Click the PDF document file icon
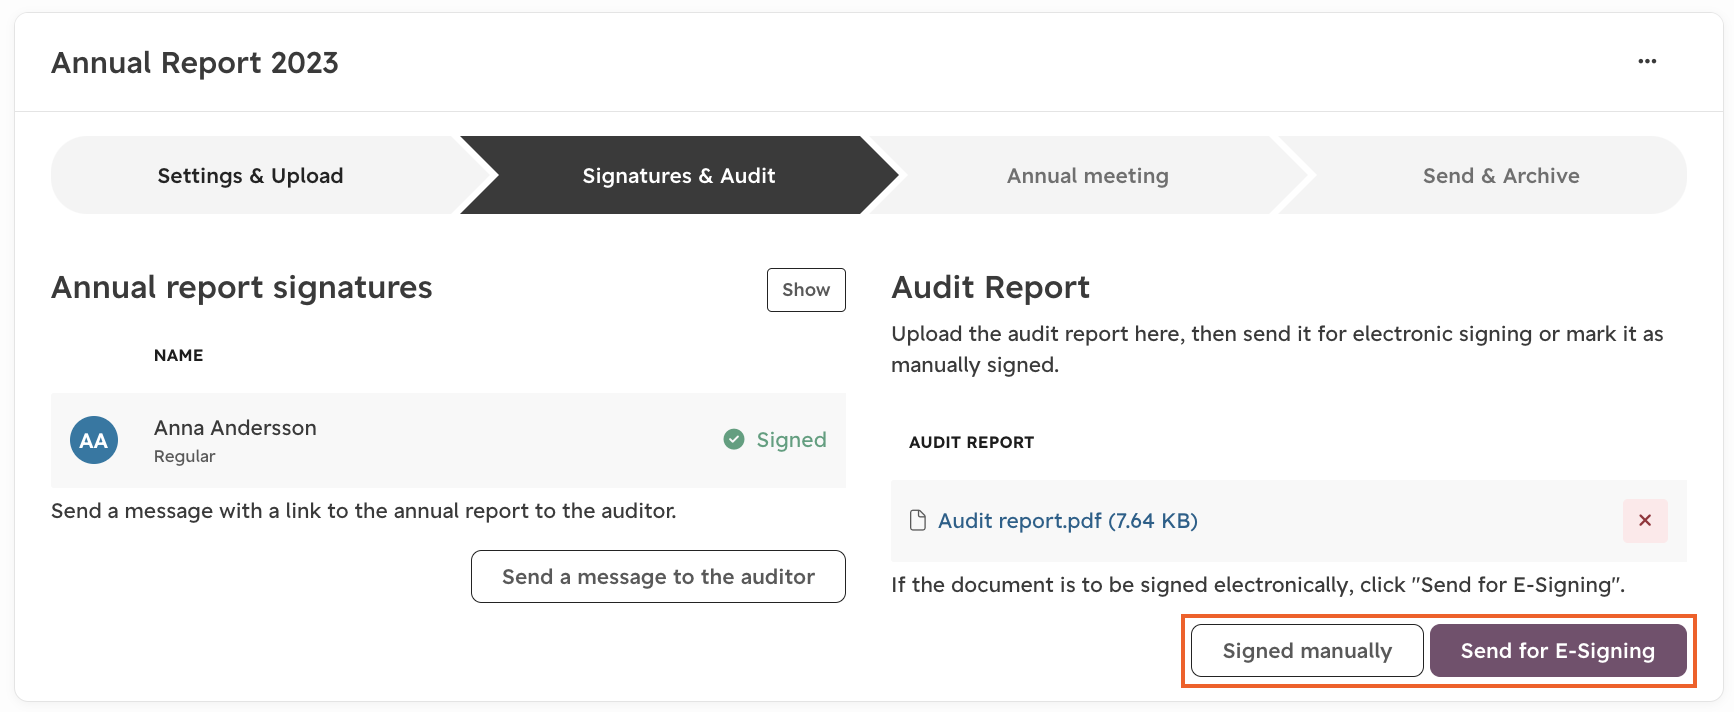The width and height of the screenshot is (1734, 712). pyautogui.click(x=917, y=520)
